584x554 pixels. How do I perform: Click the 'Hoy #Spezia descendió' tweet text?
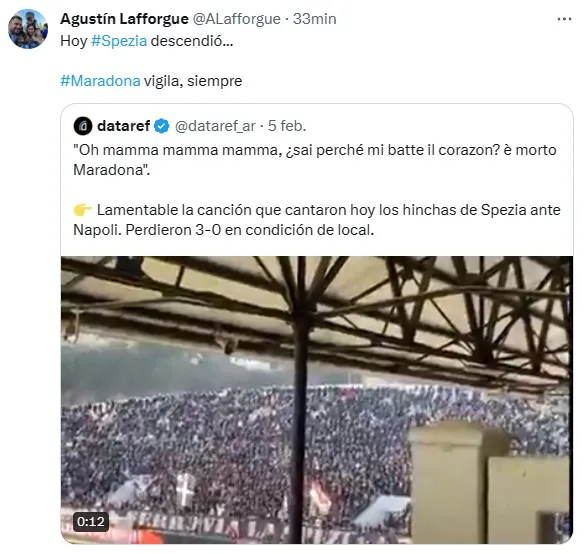[x=147, y=41]
